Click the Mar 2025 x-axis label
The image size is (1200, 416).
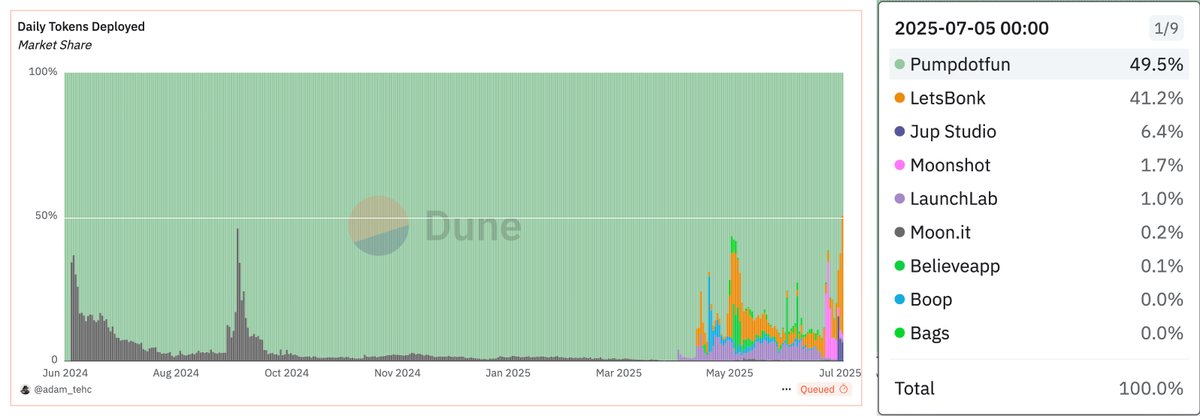618,373
